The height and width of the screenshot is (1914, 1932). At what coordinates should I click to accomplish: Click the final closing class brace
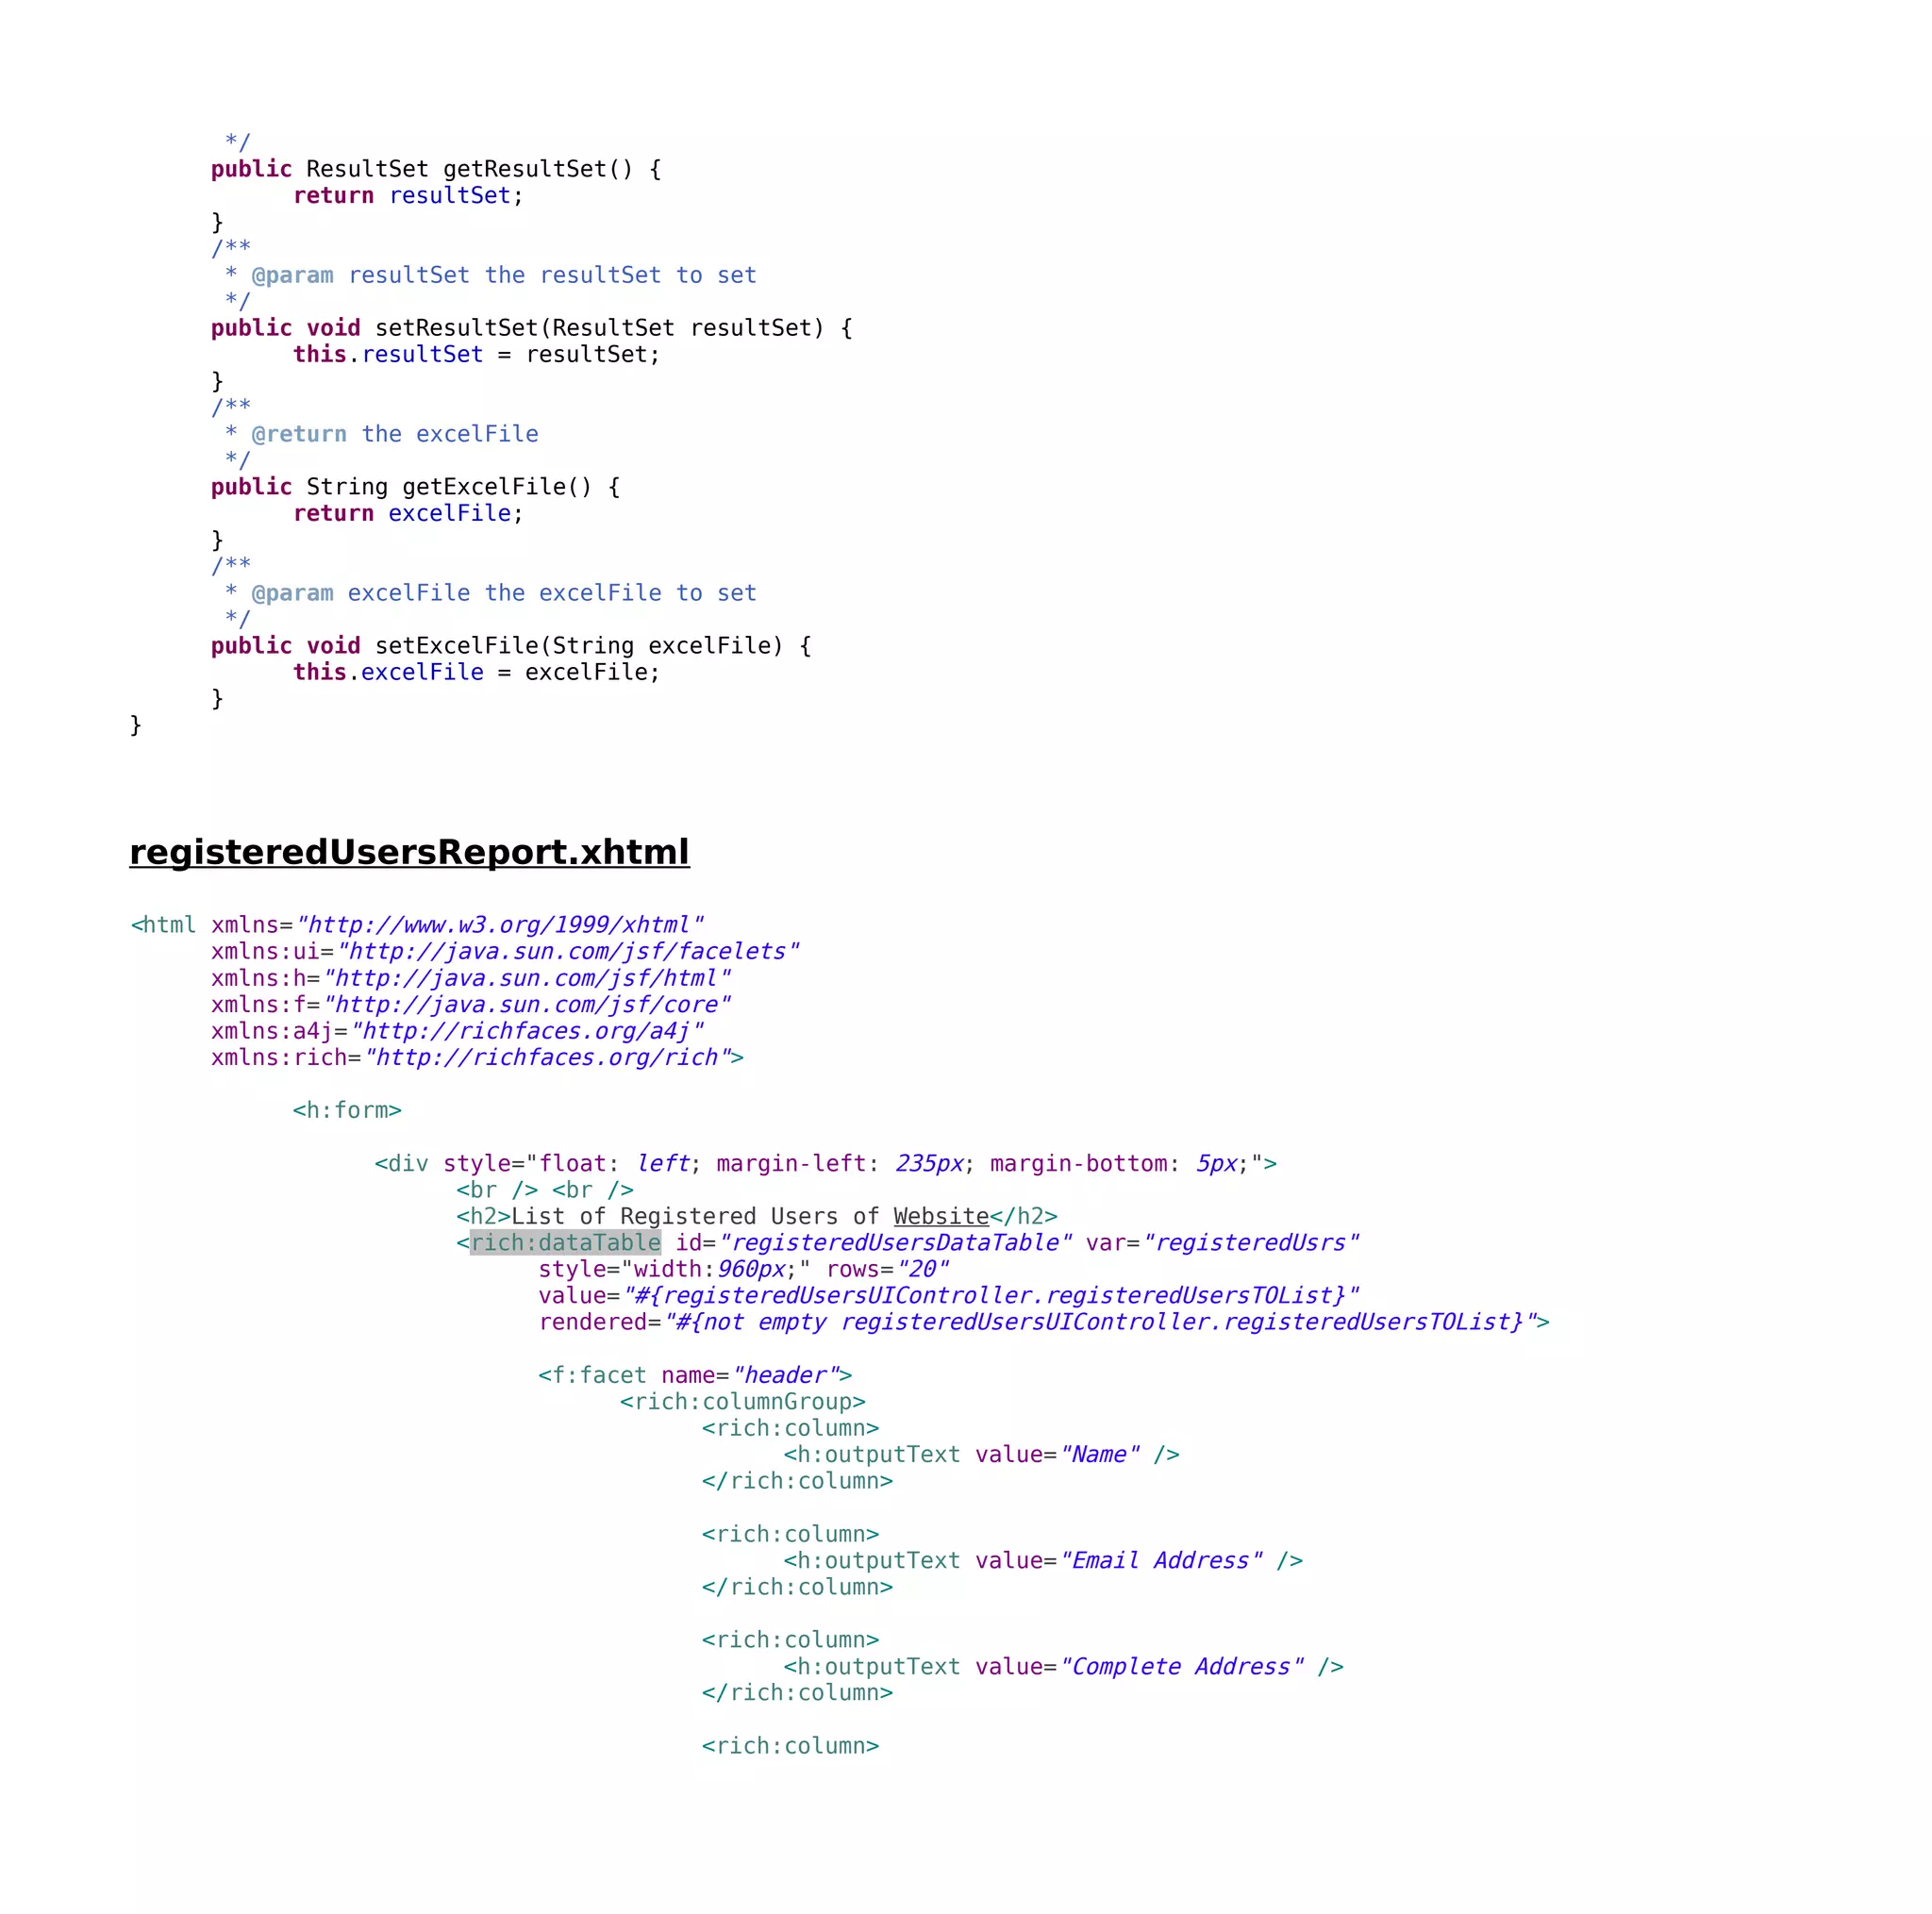[136, 725]
